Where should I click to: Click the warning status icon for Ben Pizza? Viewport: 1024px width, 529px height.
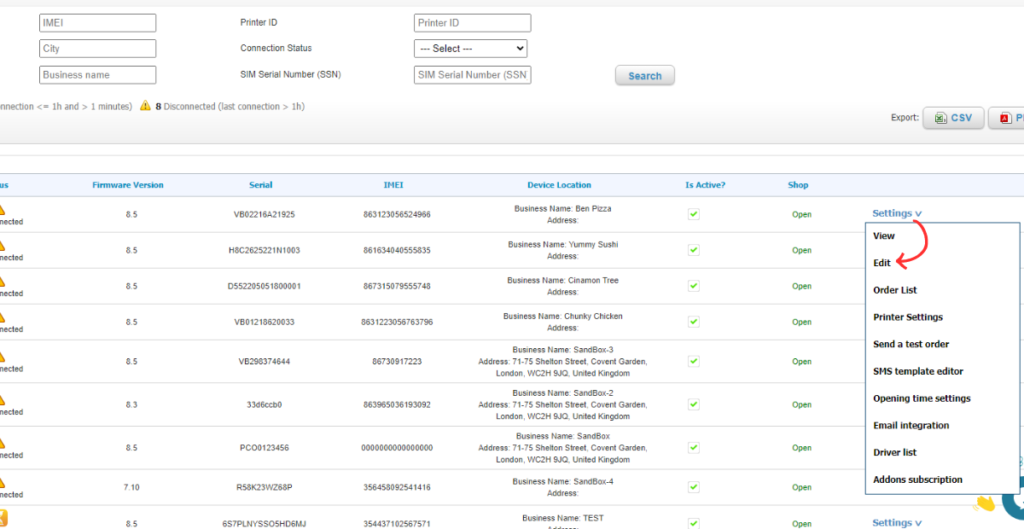pyautogui.click(x=2, y=210)
